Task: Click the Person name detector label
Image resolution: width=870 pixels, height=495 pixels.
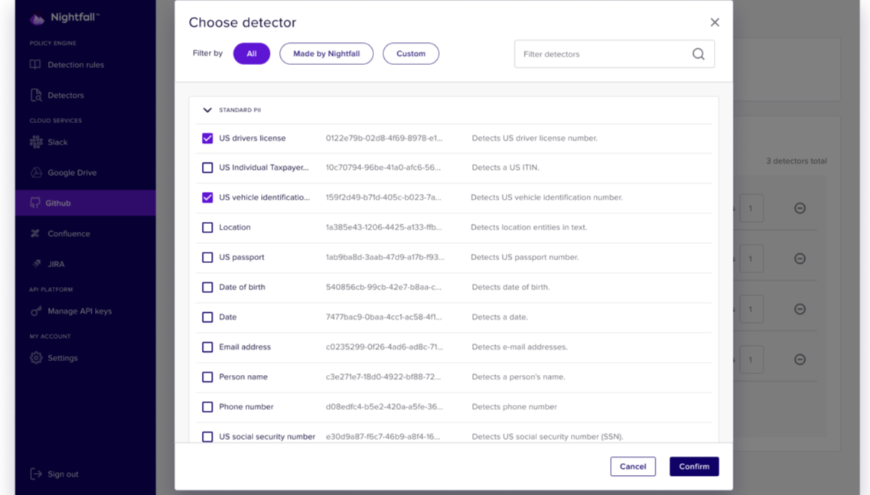Action: (243, 377)
